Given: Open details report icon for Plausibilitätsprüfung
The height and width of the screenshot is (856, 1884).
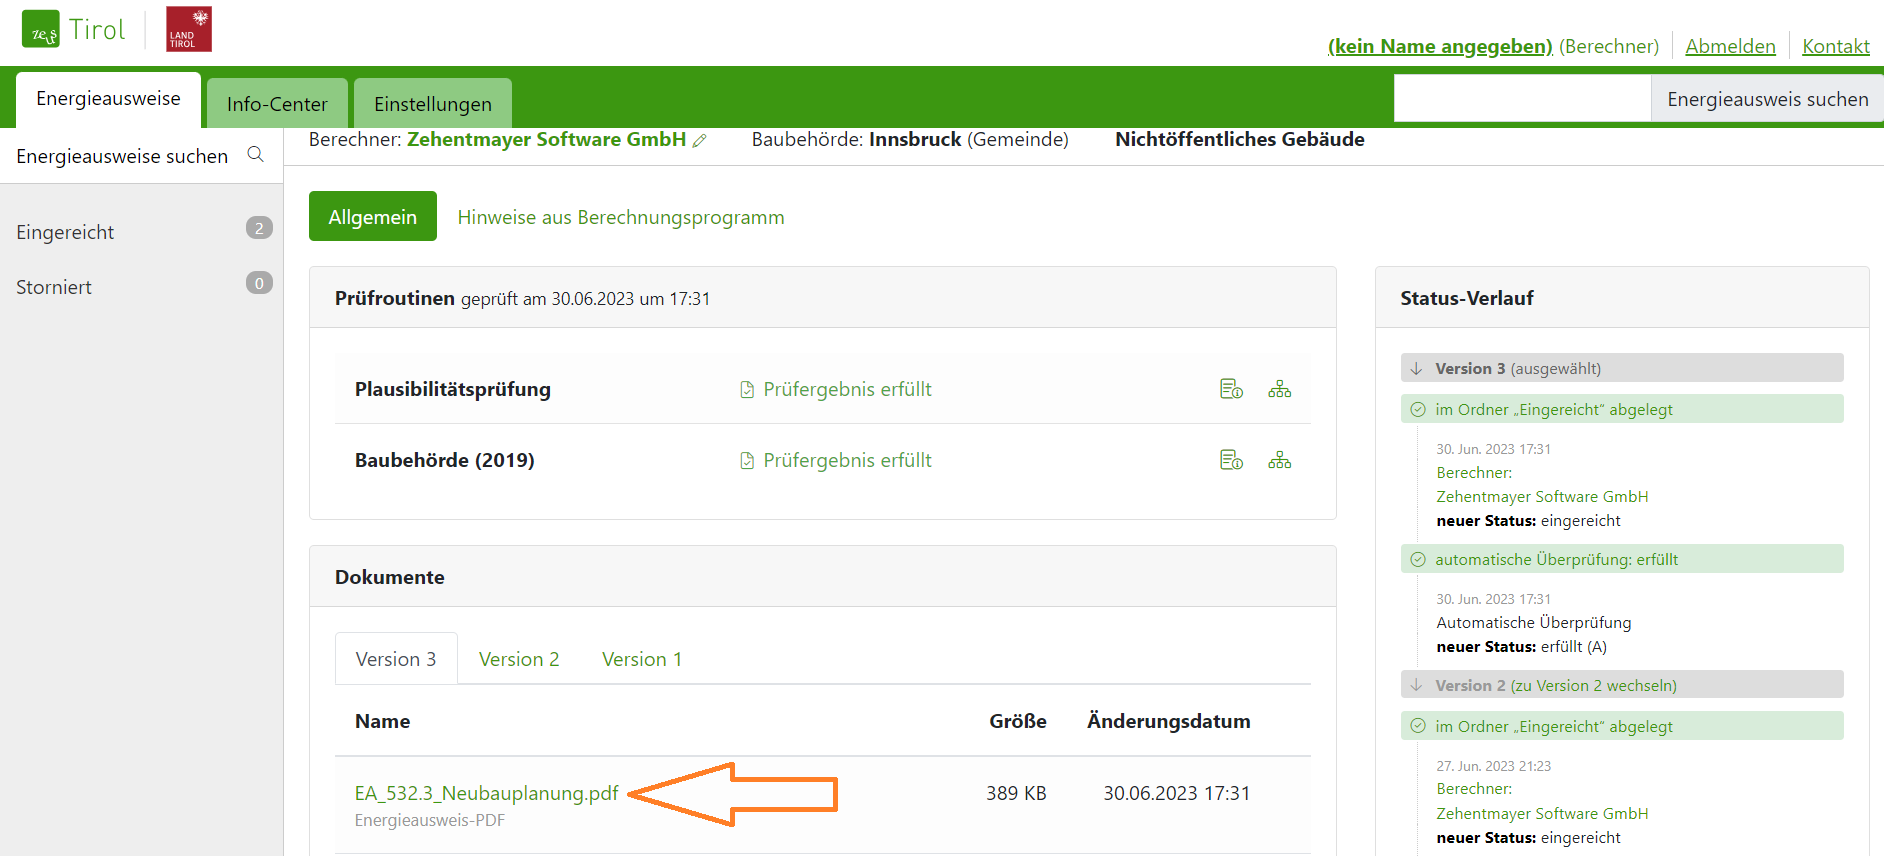Looking at the screenshot, I should (x=1231, y=389).
